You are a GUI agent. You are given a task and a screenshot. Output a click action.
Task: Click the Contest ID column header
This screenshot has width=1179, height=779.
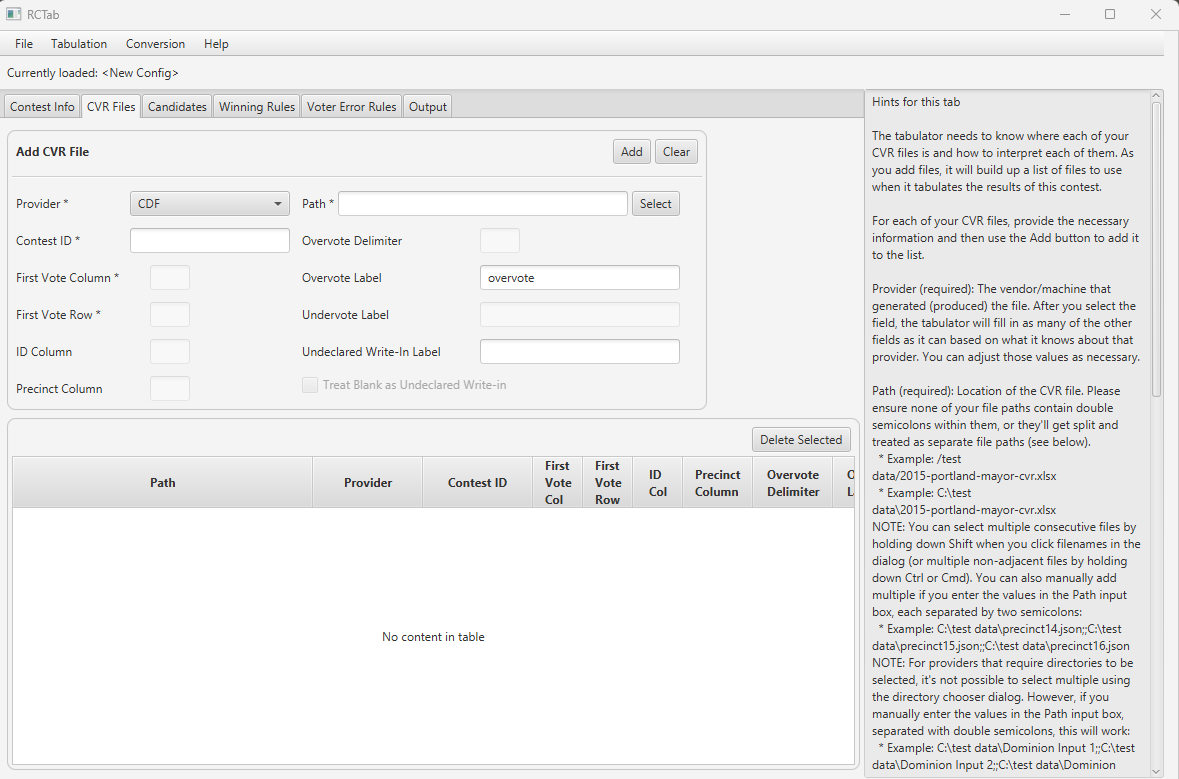point(477,483)
